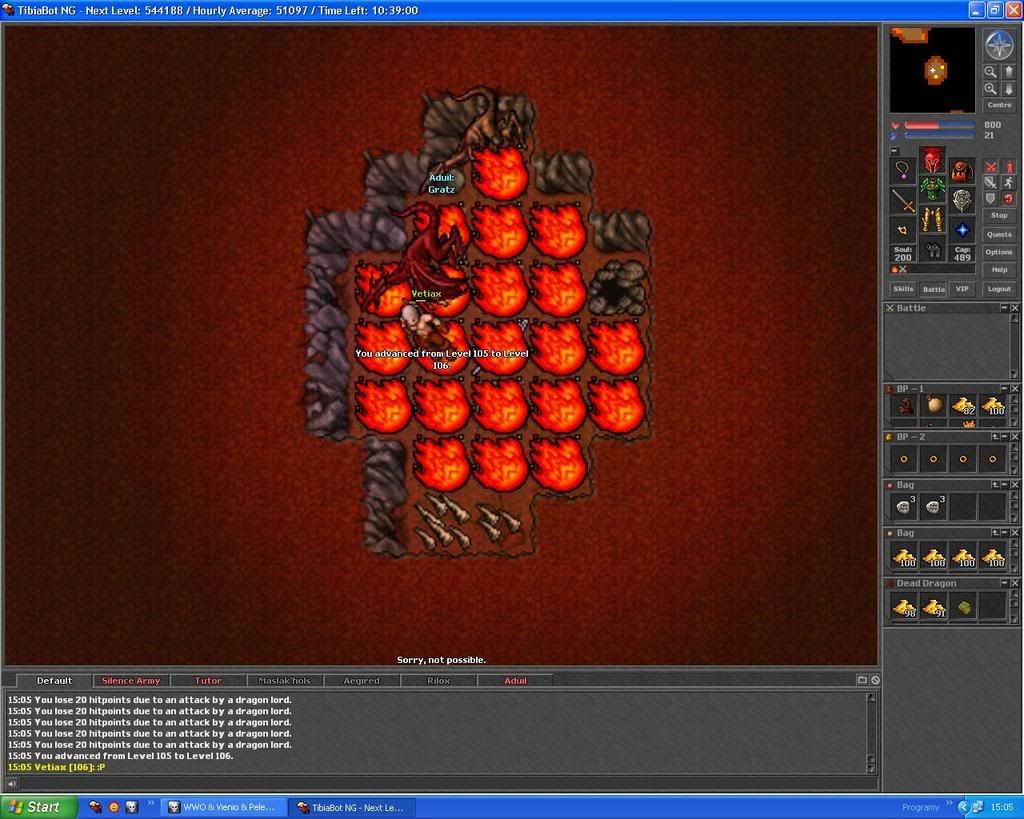Viewport: 1024px width, 819px height.
Task: Open the Quests log button
Action: (999, 234)
